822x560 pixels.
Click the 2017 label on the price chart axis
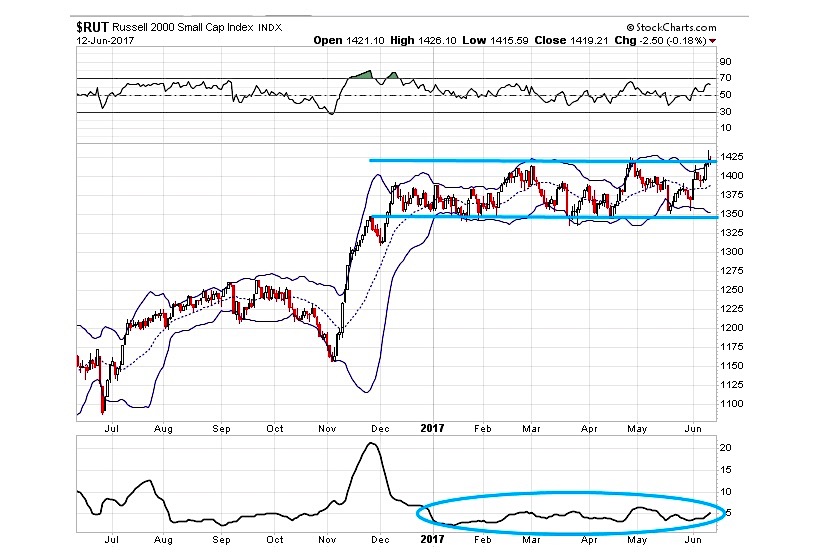(432, 428)
